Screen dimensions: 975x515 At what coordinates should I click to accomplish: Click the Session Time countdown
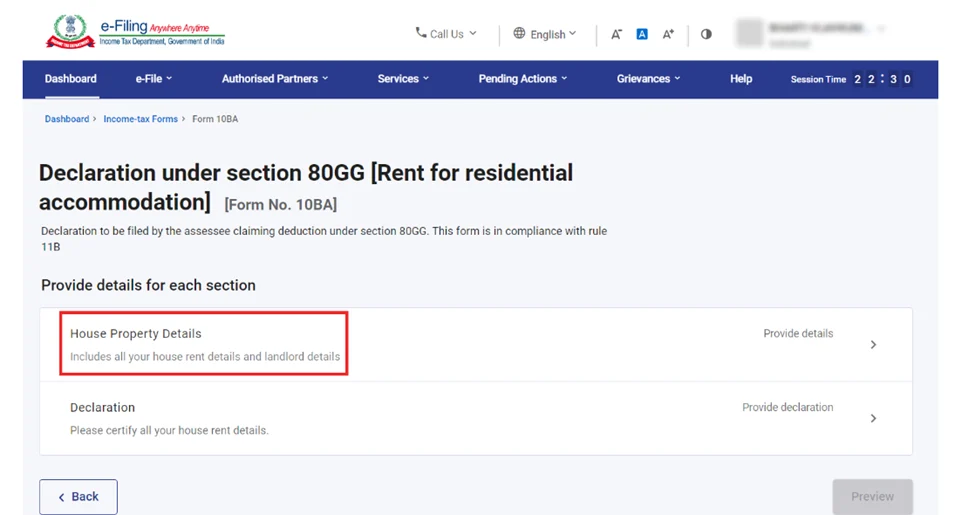tap(851, 79)
